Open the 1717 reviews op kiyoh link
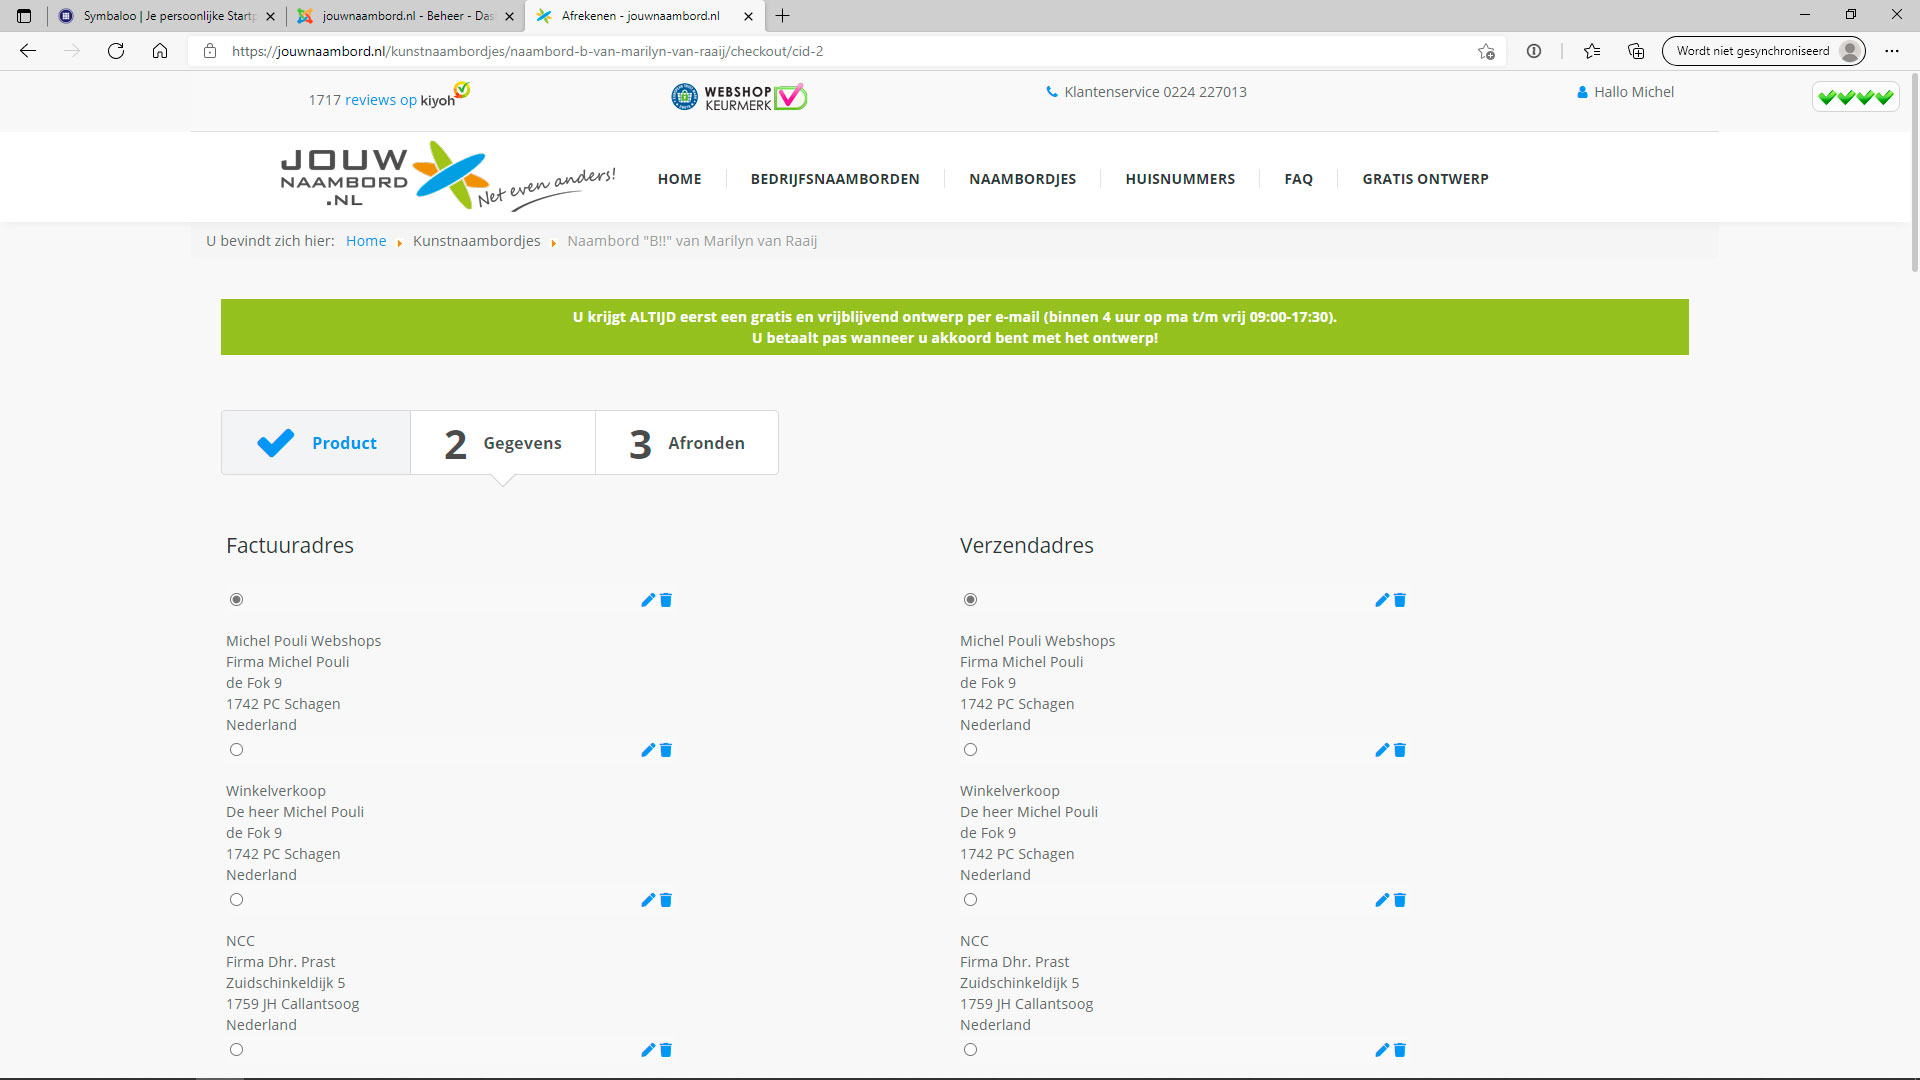Screen dimensions: 1920x1080 [x=388, y=98]
